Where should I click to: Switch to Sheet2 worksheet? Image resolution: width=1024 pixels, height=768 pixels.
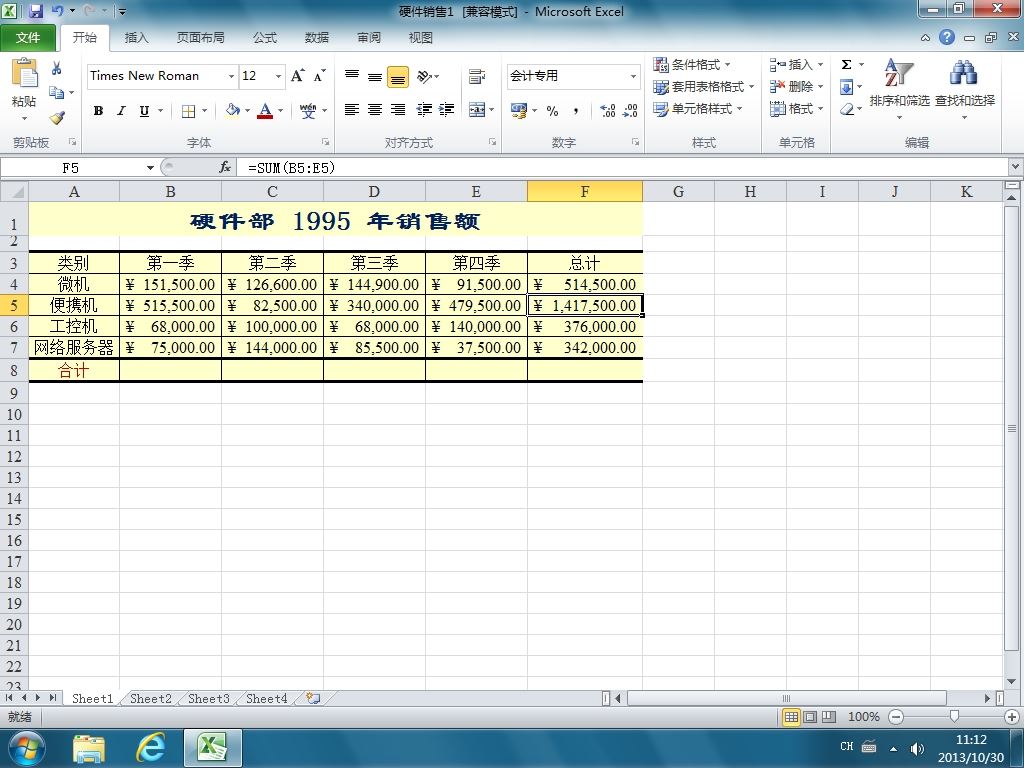[150, 698]
